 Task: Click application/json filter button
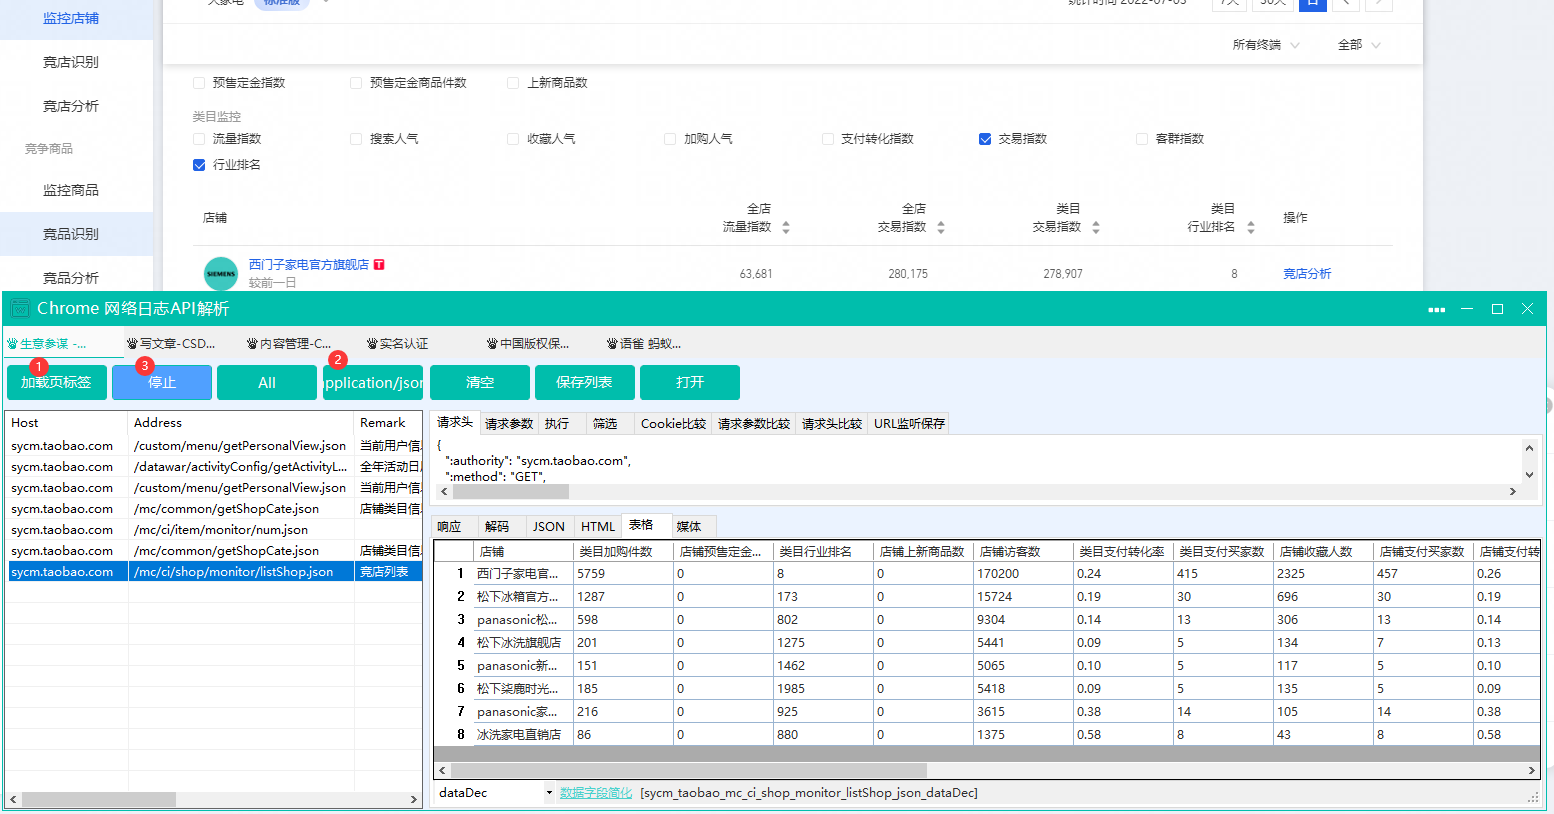point(373,383)
